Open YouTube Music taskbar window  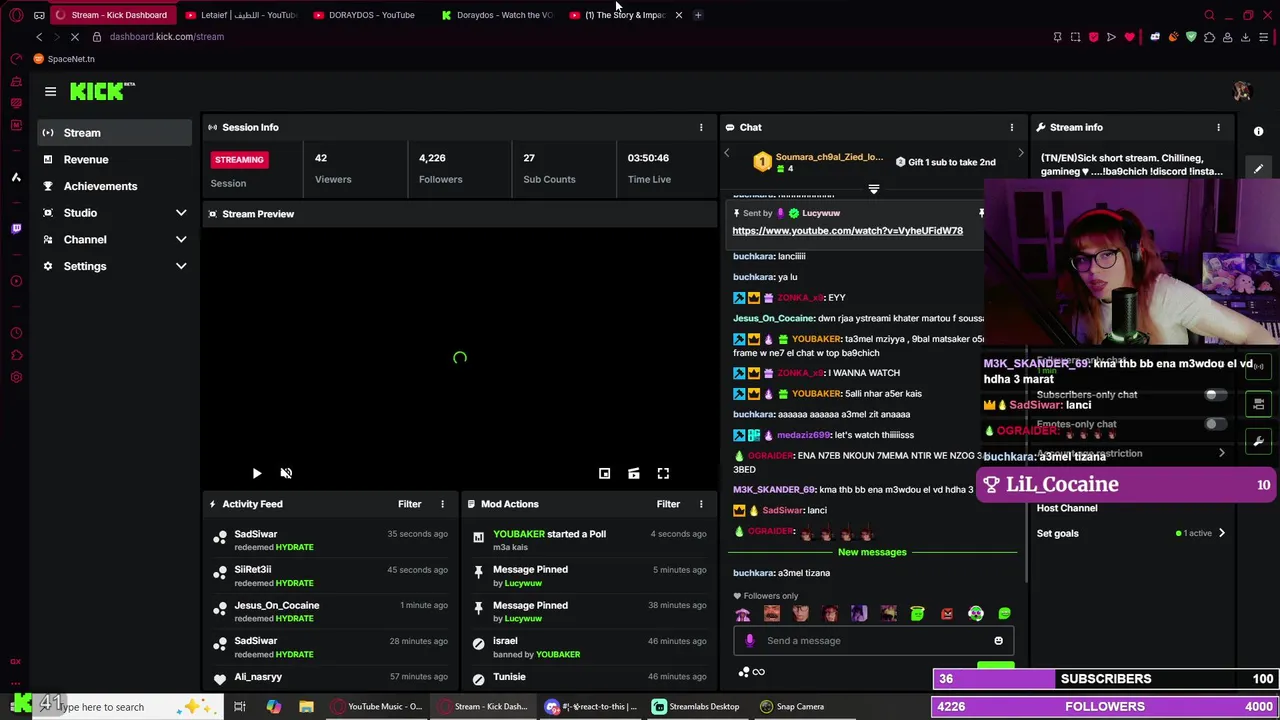pyautogui.click(x=377, y=707)
